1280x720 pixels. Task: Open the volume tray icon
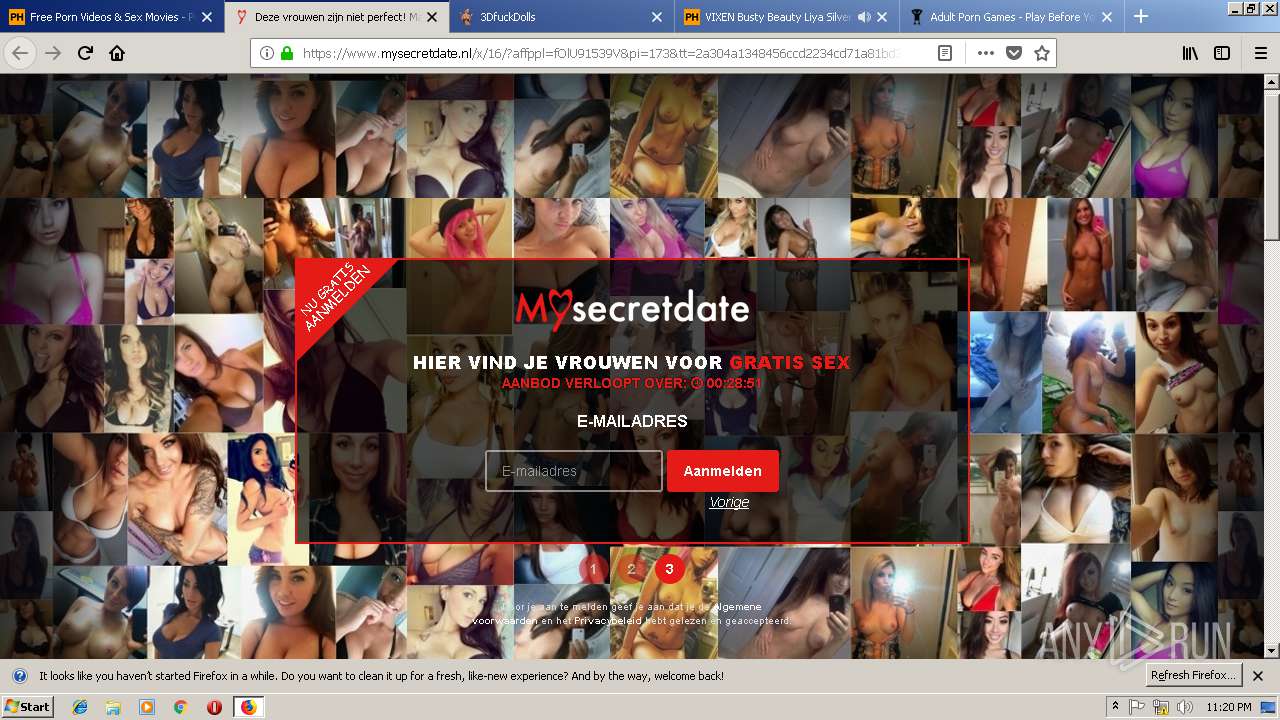[1186, 707]
